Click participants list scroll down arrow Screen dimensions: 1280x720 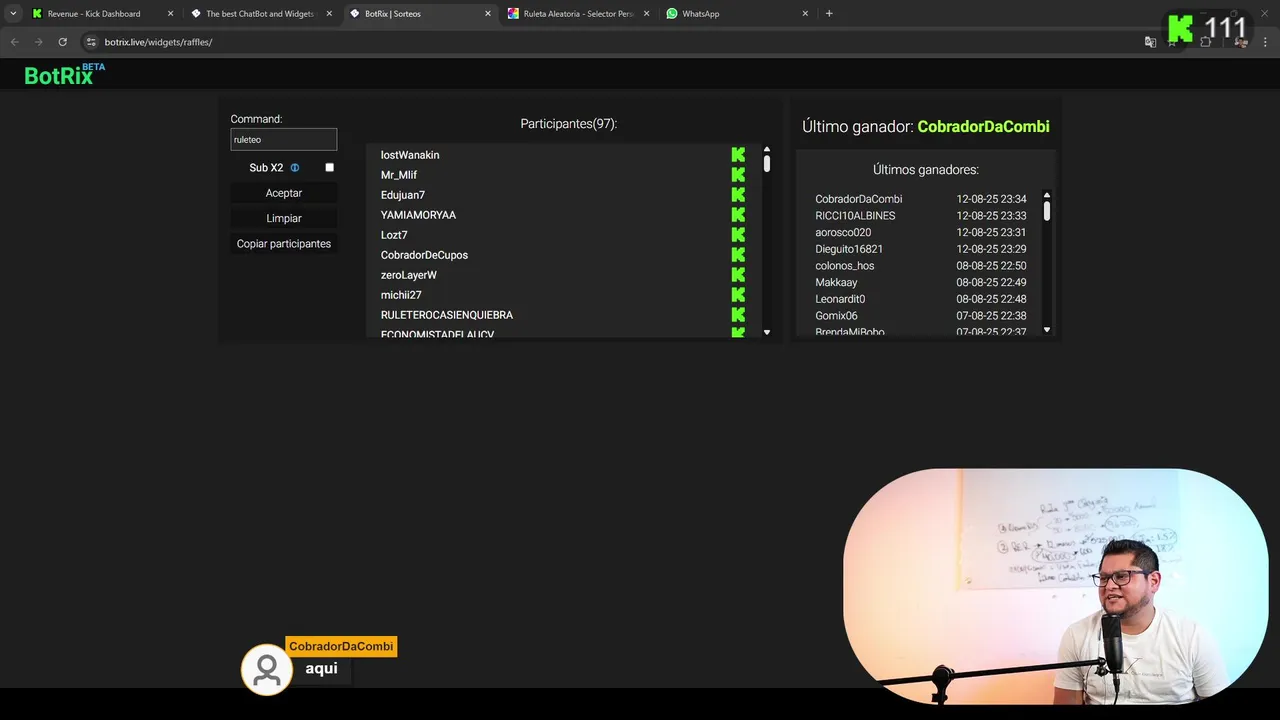(x=767, y=332)
